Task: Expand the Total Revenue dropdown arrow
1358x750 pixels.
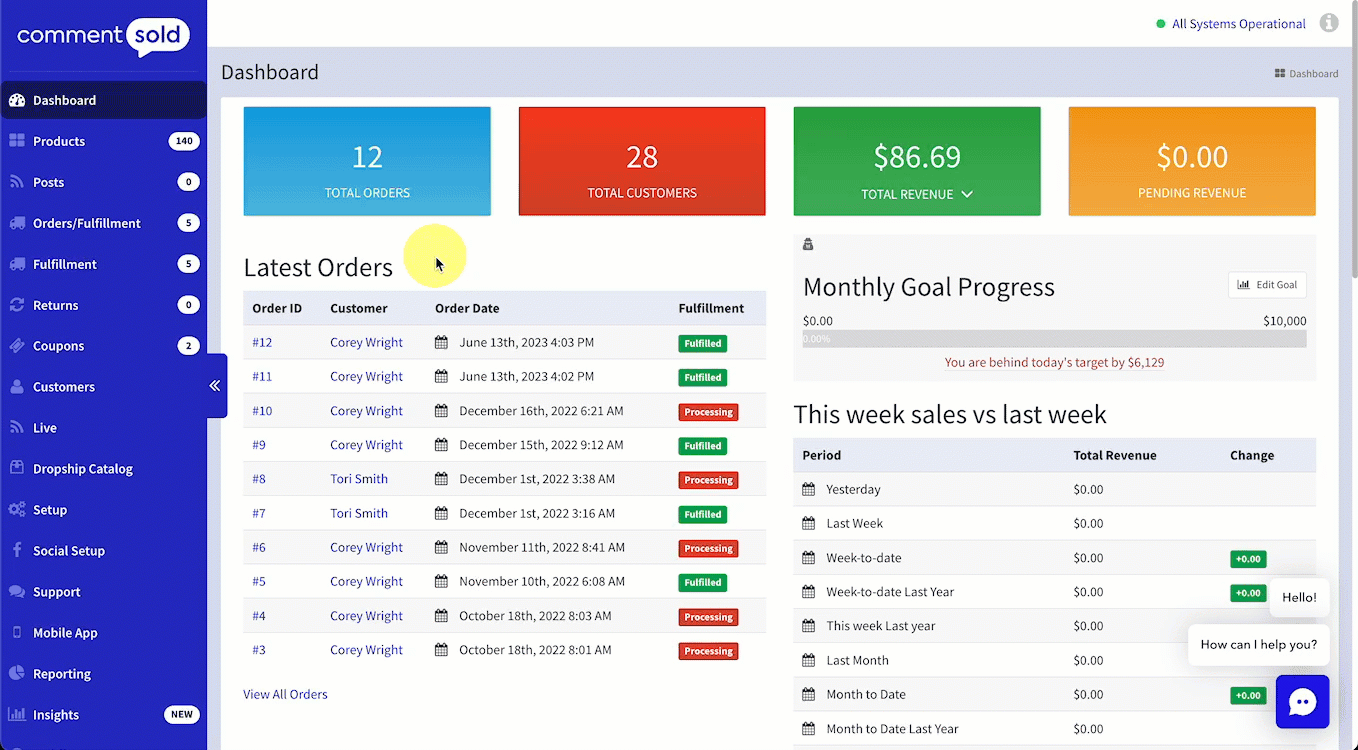Action: click(x=967, y=194)
